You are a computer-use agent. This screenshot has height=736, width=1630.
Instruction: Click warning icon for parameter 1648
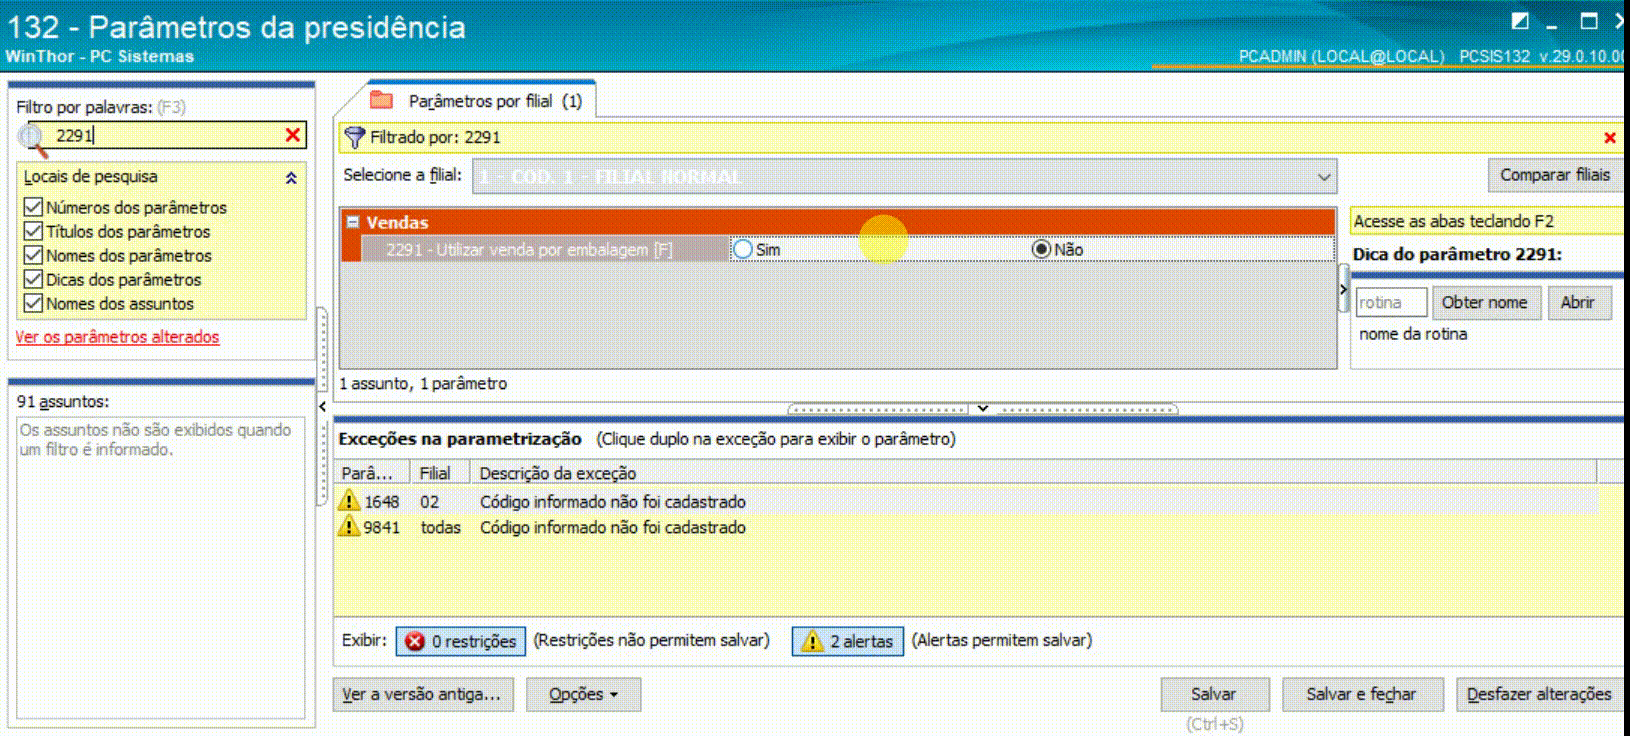348,500
